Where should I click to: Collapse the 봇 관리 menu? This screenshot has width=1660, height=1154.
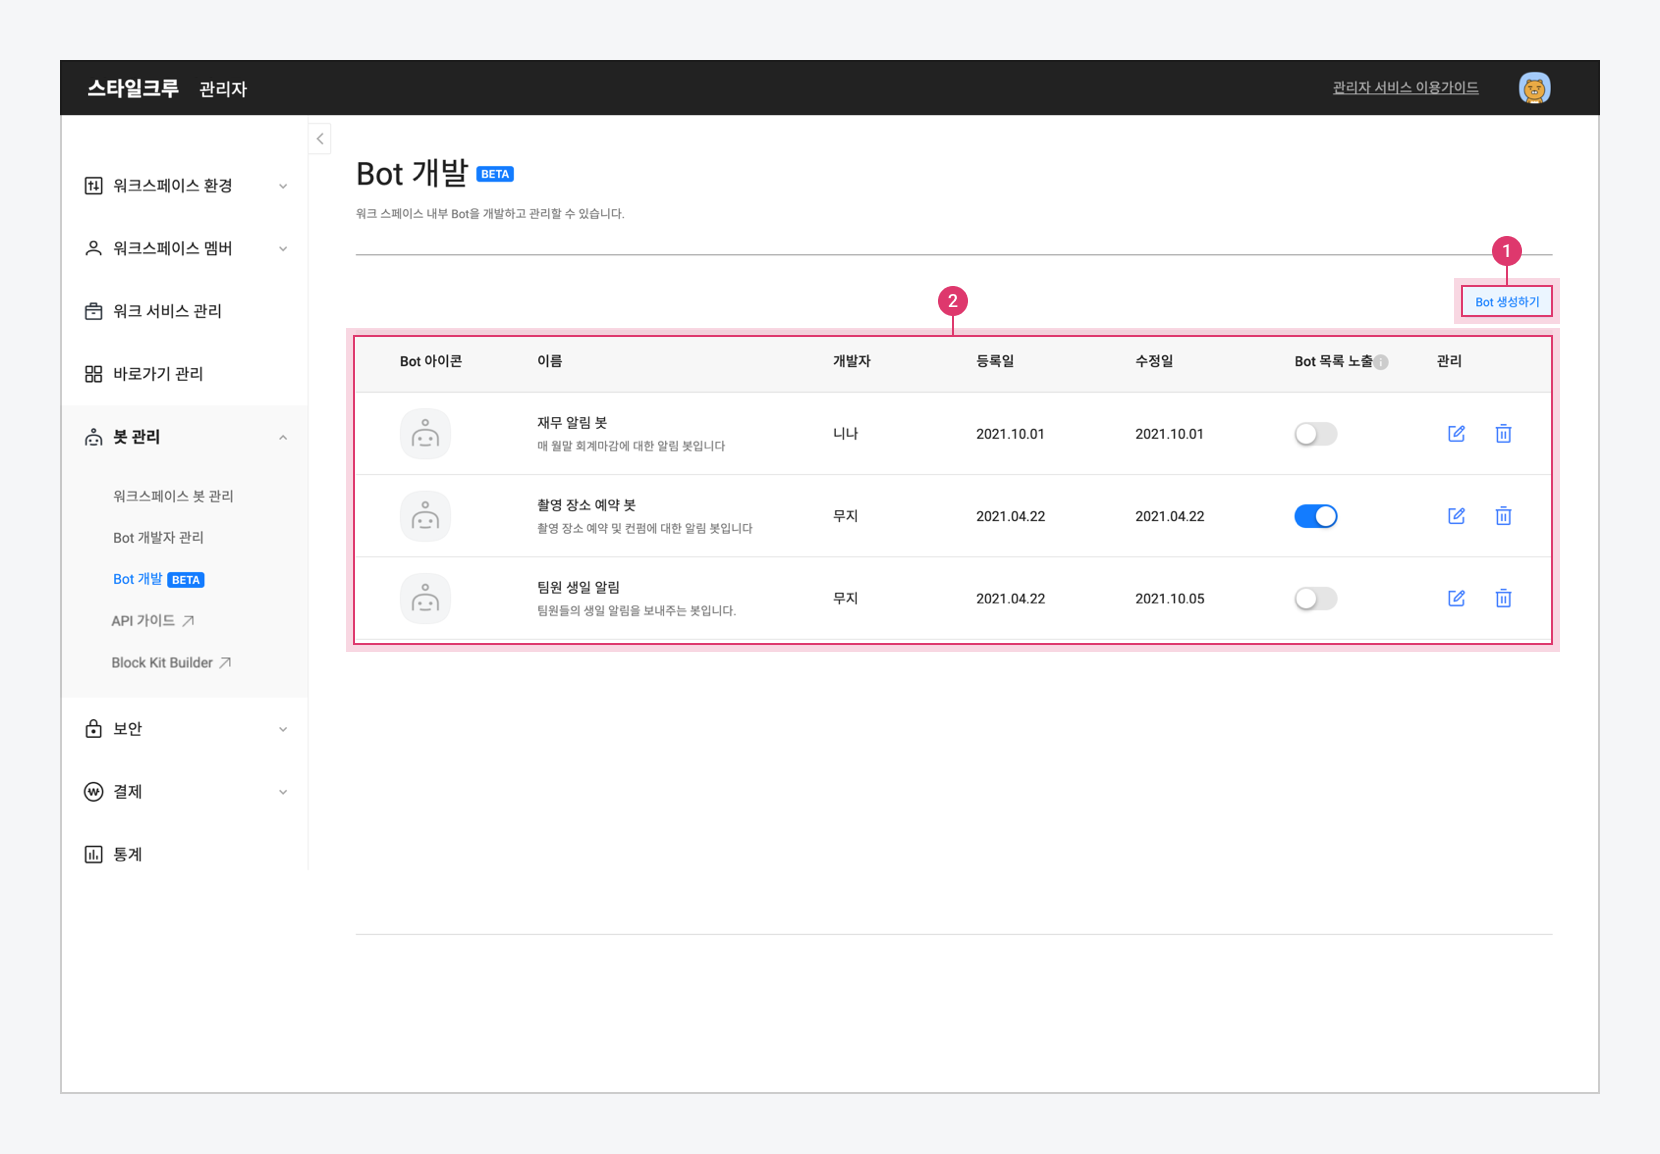pos(283,437)
